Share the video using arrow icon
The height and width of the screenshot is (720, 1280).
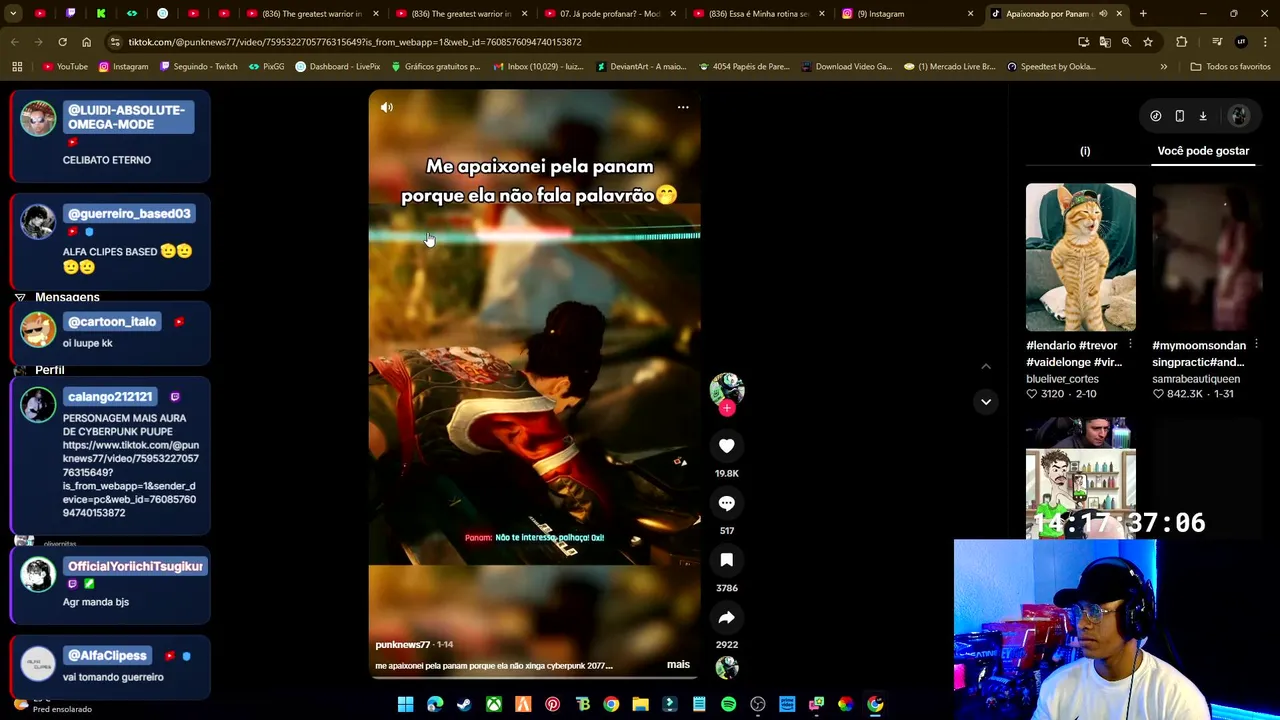coord(727,617)
